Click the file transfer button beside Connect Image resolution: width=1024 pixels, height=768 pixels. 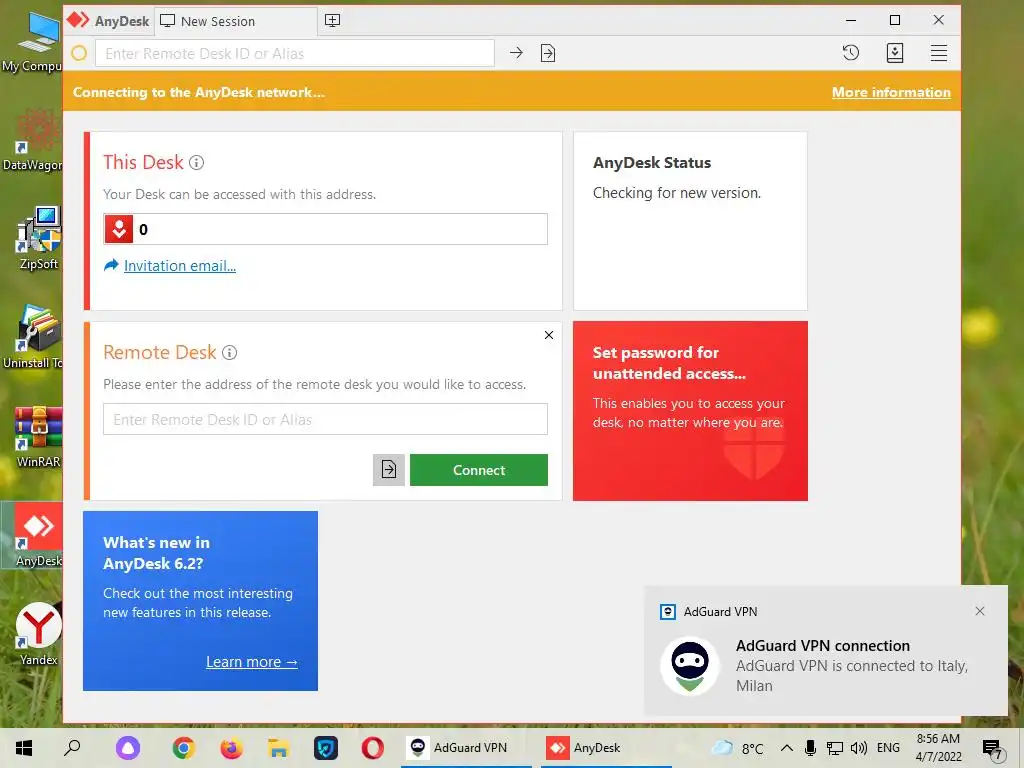389,470
